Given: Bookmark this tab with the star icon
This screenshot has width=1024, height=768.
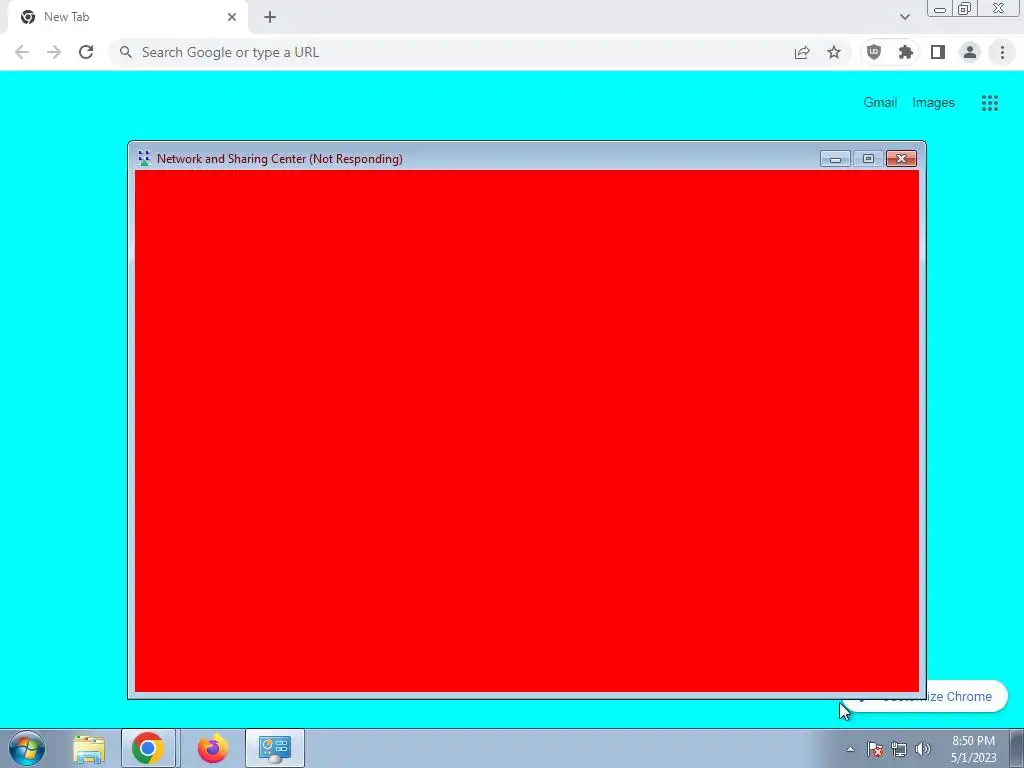Looking at the screenshot, I should tap(834, 52).
